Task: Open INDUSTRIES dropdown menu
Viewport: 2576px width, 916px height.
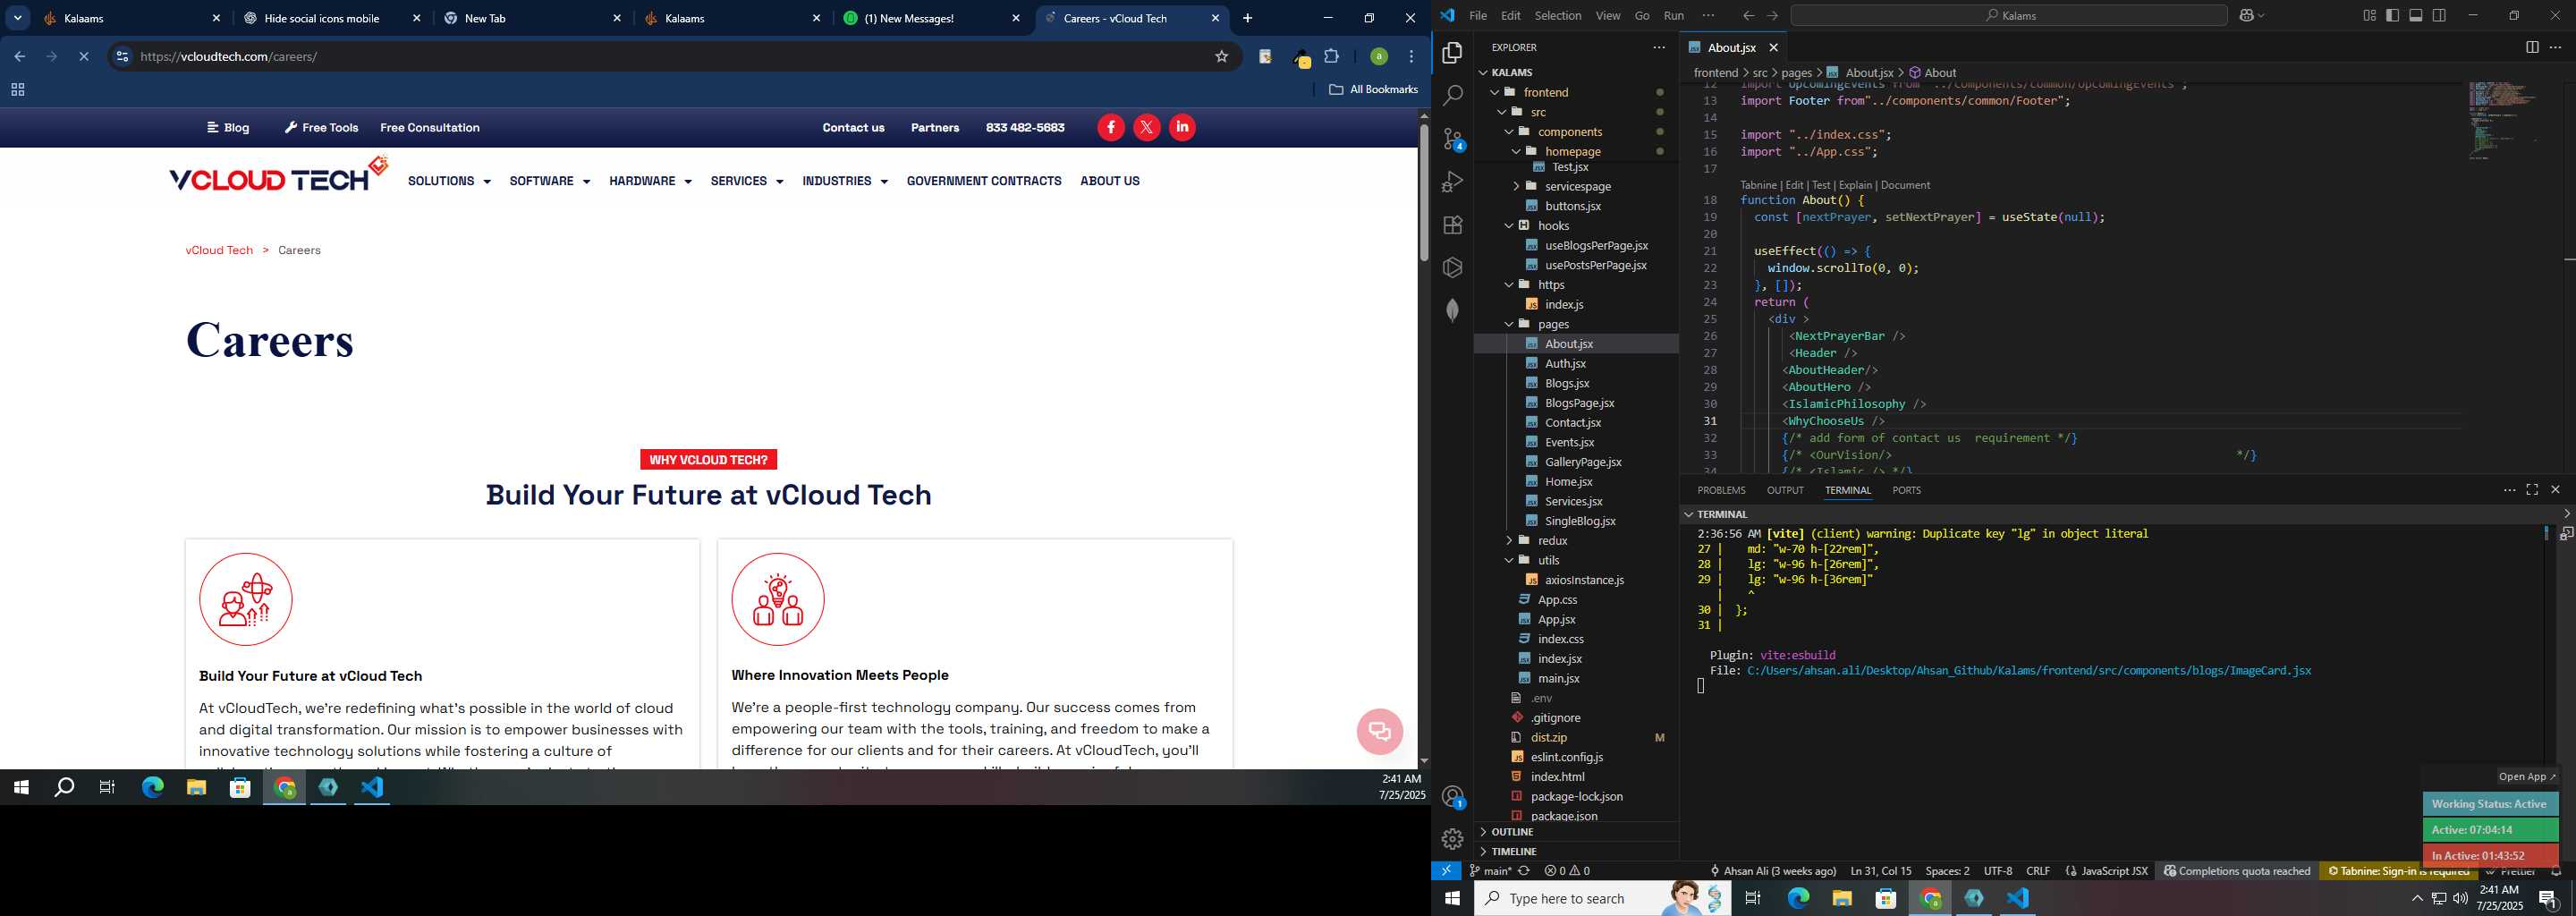Action: [x=844, y=181]
